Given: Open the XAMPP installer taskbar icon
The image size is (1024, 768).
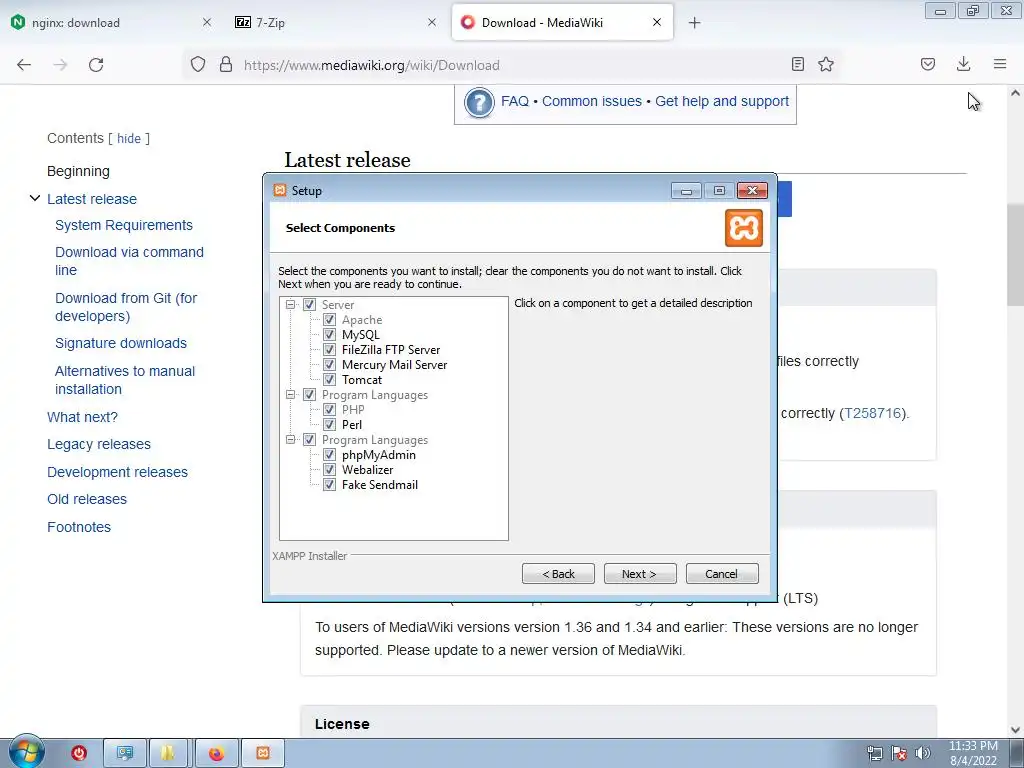Looking at the screenshot, I should coord(263,753).
